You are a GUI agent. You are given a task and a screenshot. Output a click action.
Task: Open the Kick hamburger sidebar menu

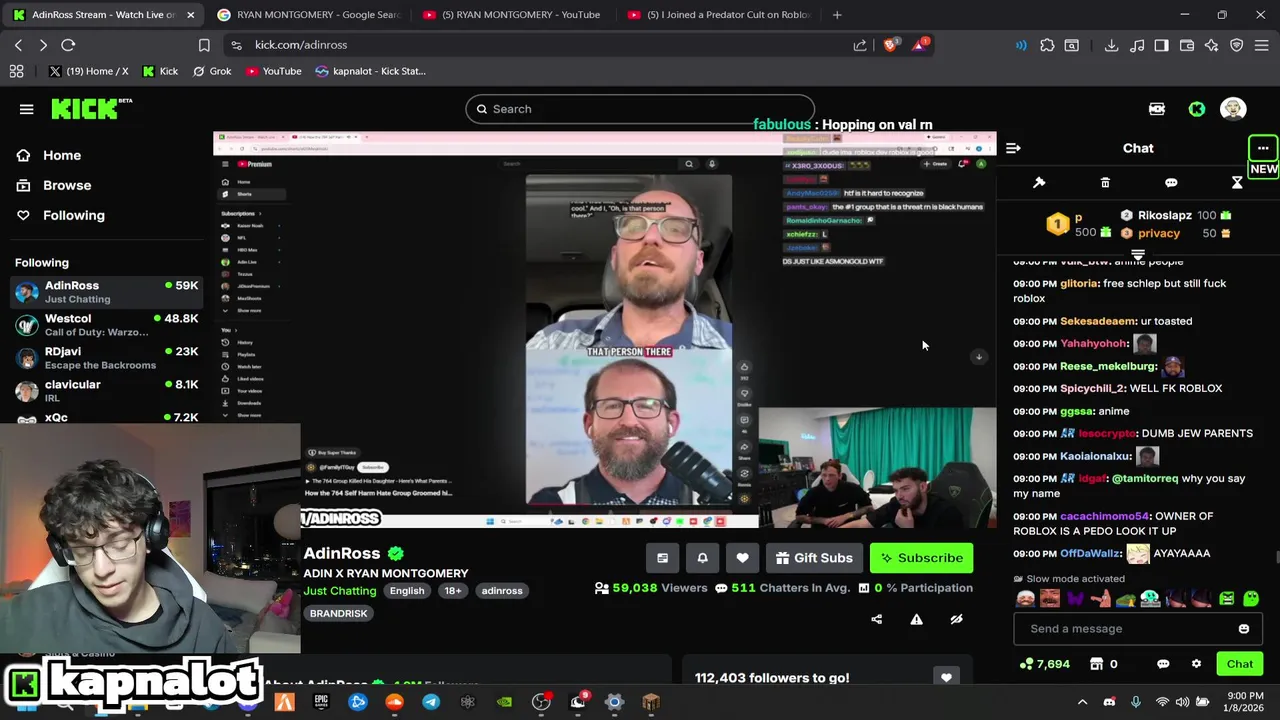point(27,109)
